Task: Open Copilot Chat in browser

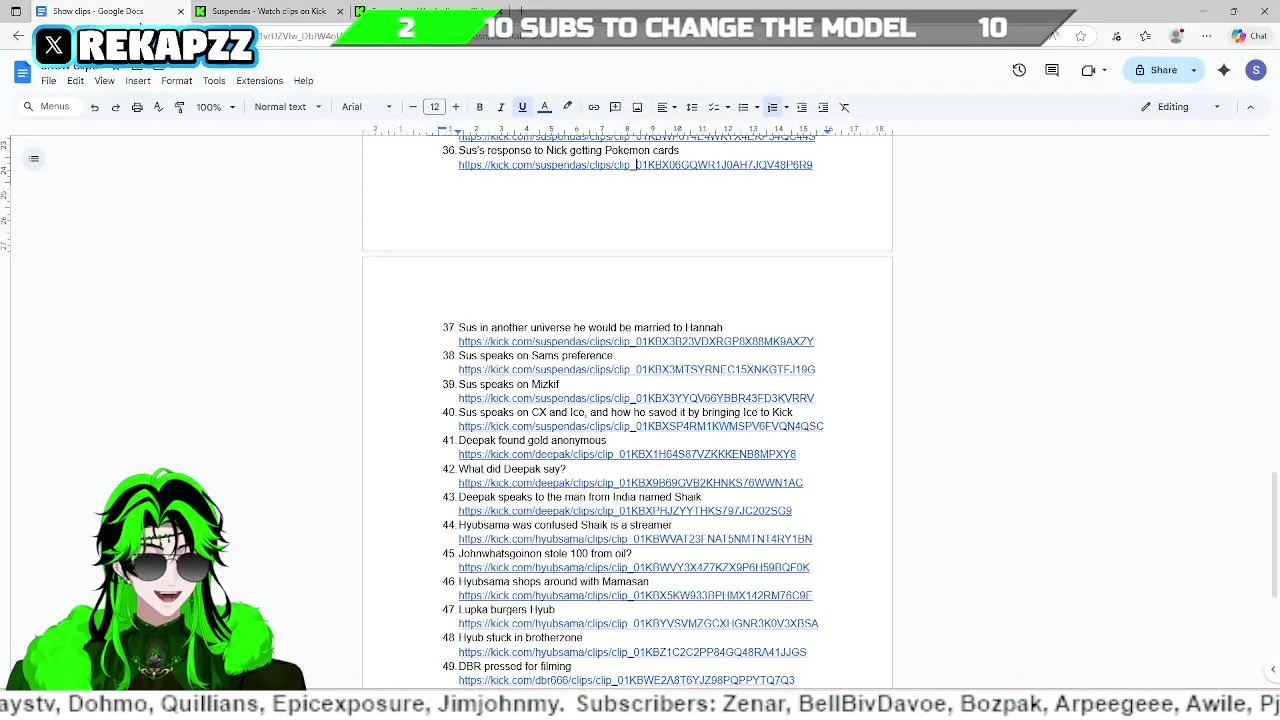Action: tap(1250, 36)
